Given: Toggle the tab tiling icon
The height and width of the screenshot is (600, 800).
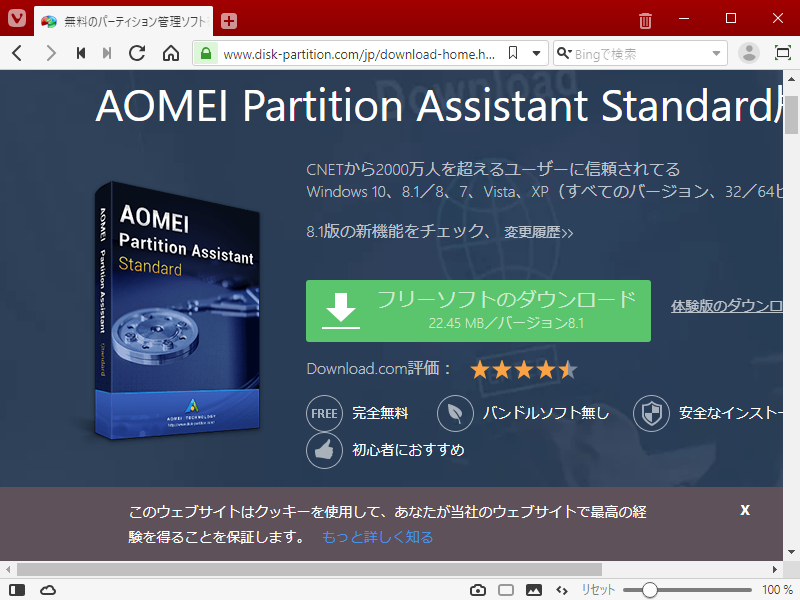Looking at the screenshot, I should (x=506, y=590).
